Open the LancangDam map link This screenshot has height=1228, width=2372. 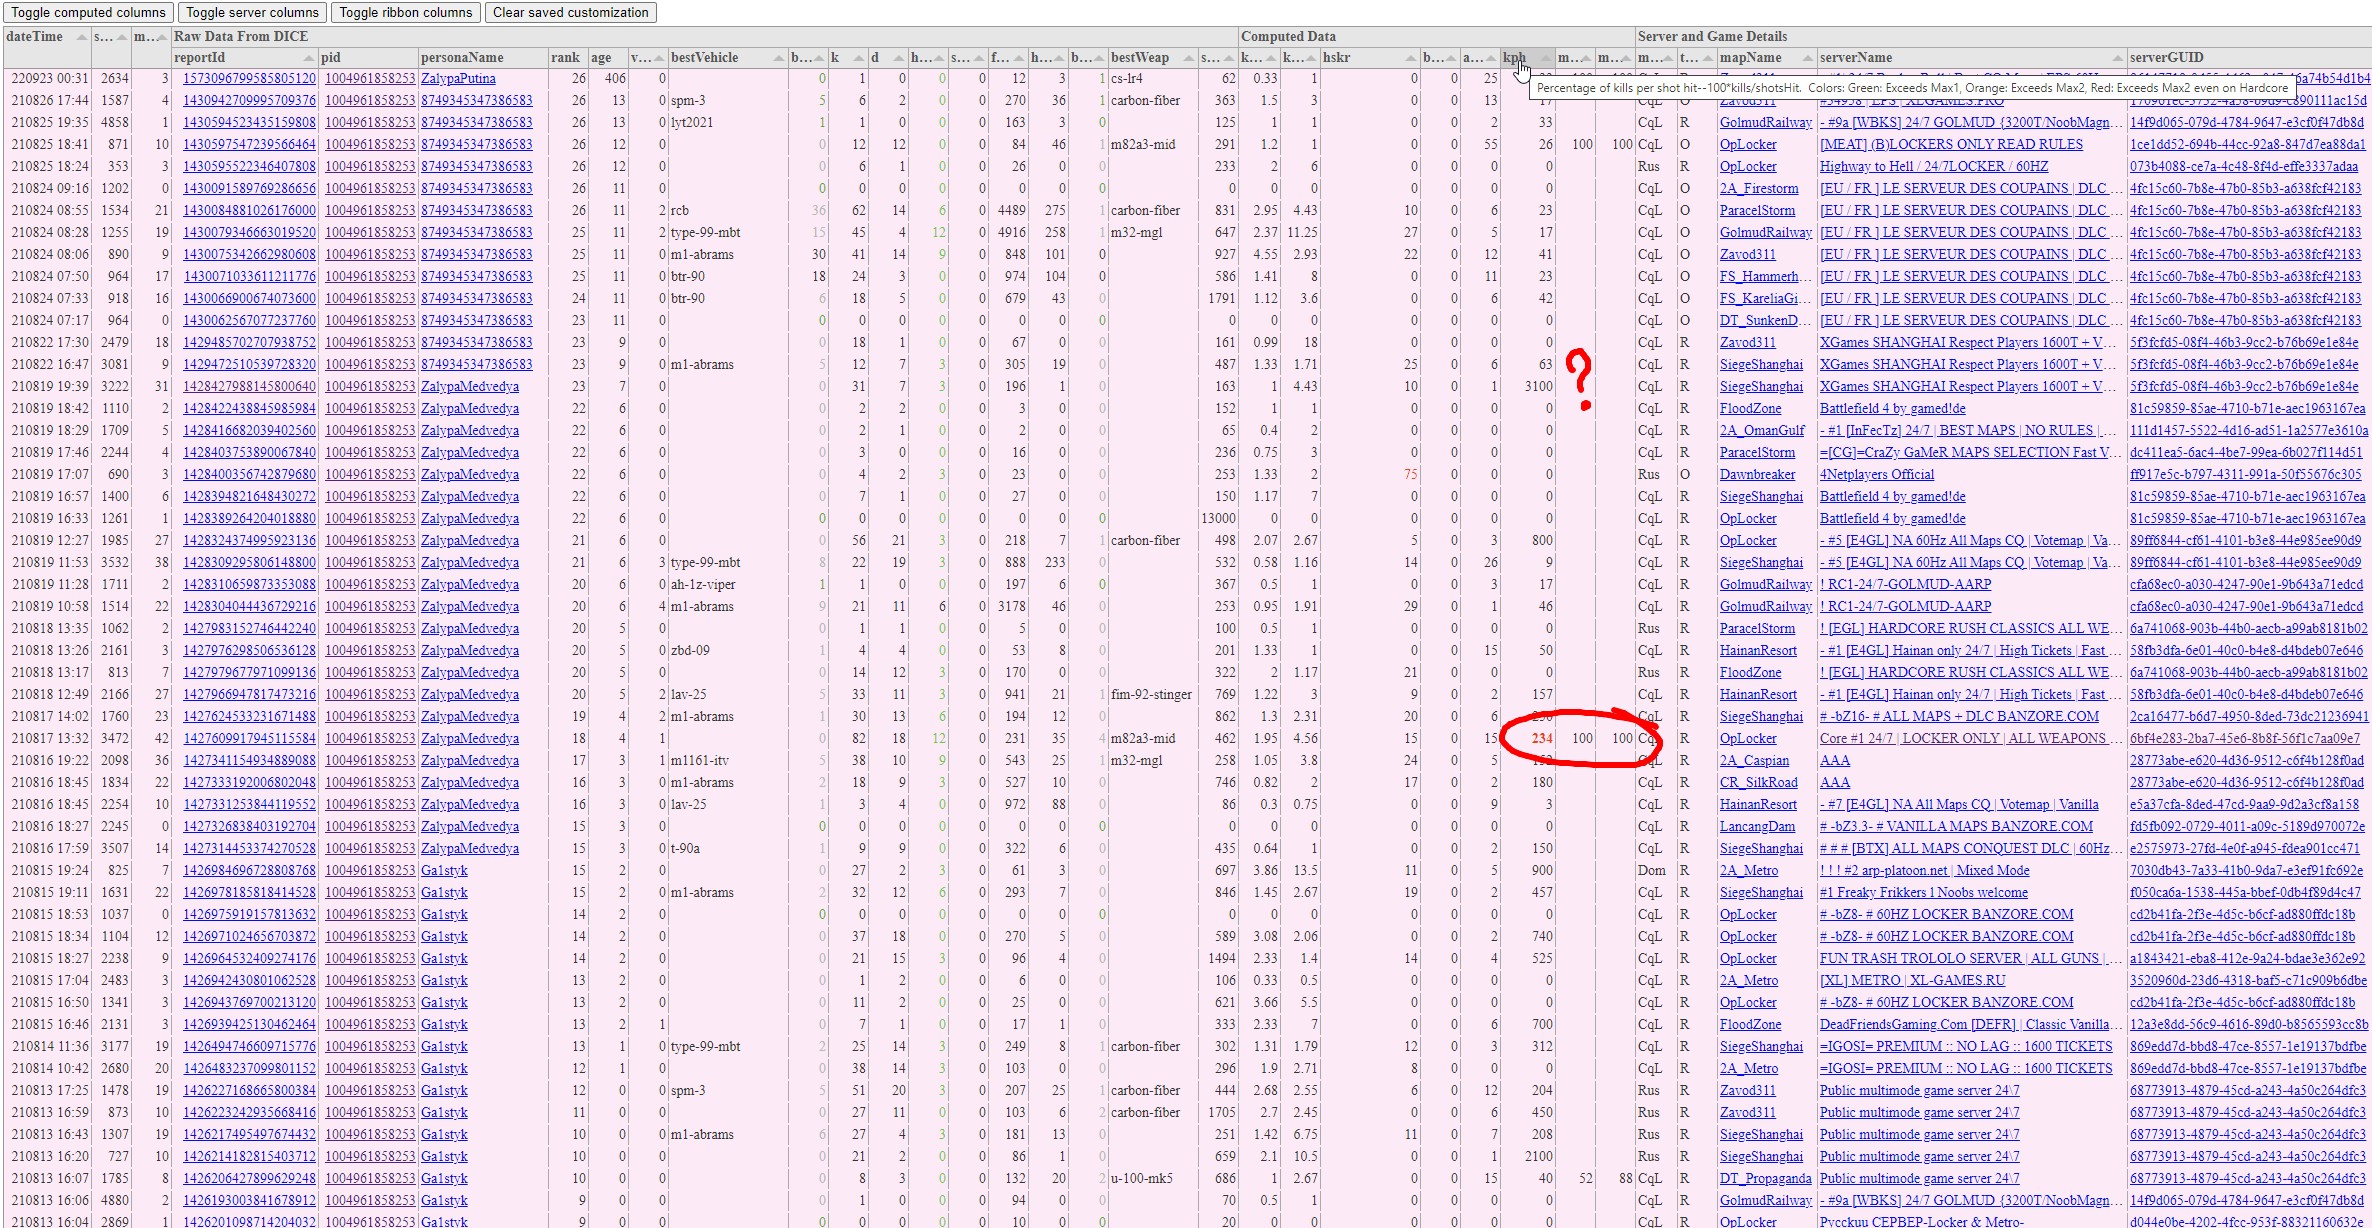(x=1757, y=827)
